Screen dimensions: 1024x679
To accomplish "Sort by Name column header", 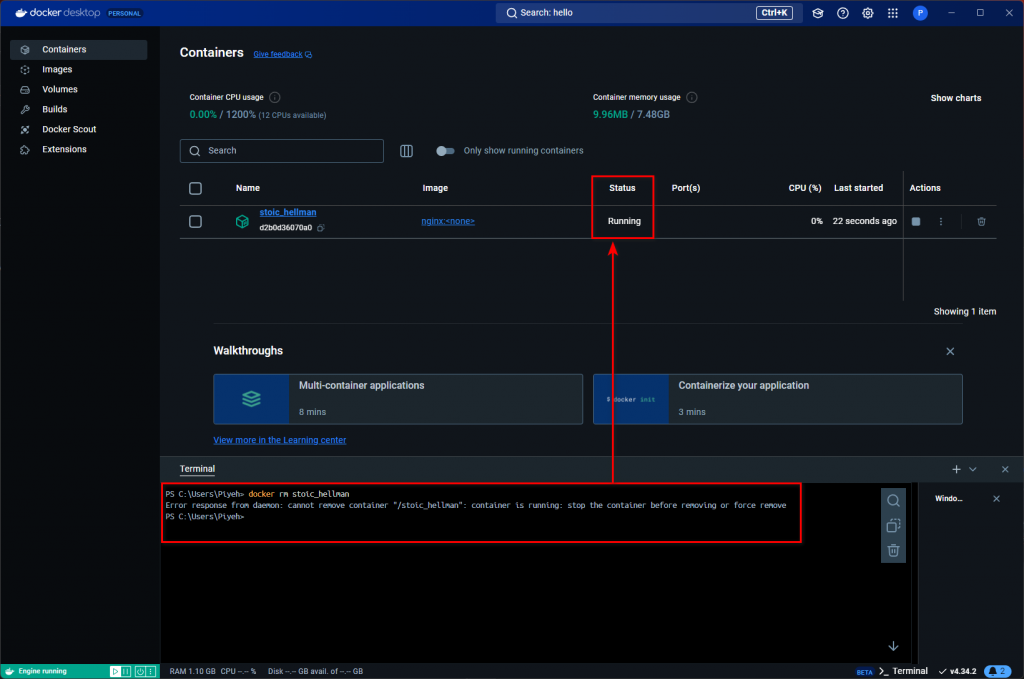I will [x=248, y=188].
